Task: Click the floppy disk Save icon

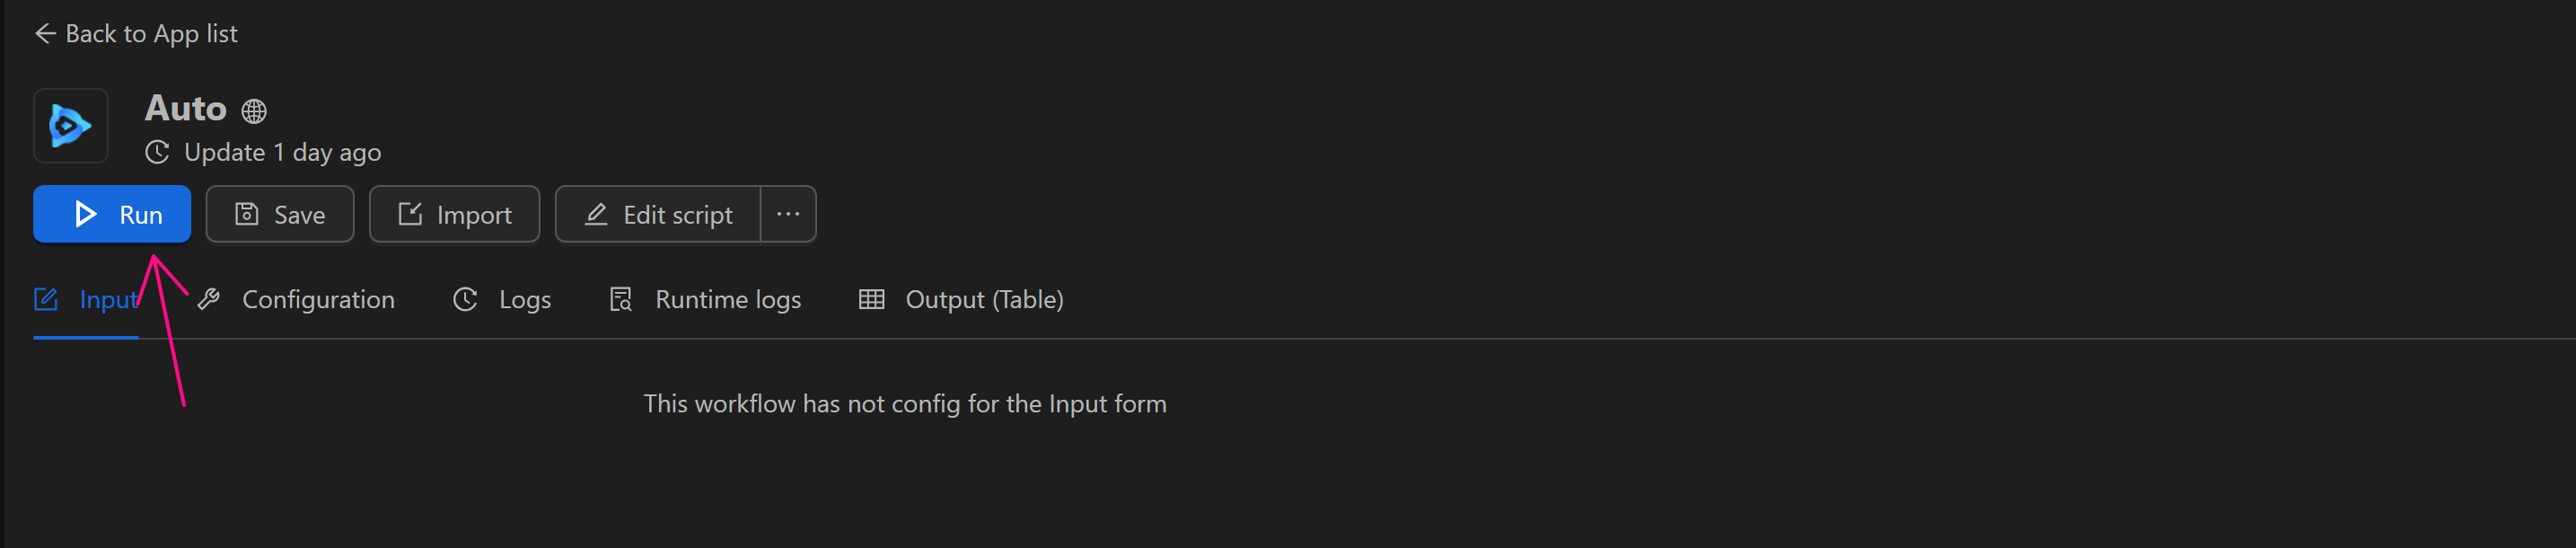Action: [247, 215]
